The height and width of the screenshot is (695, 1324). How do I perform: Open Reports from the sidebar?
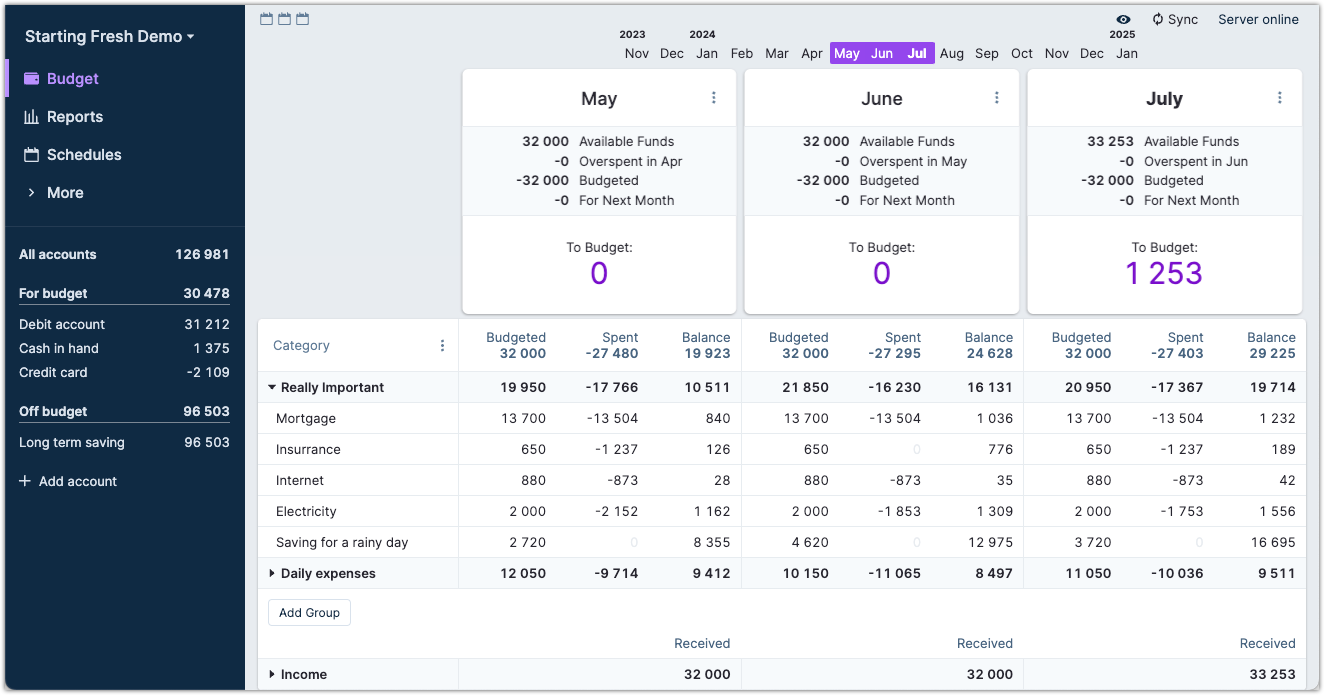74,117
